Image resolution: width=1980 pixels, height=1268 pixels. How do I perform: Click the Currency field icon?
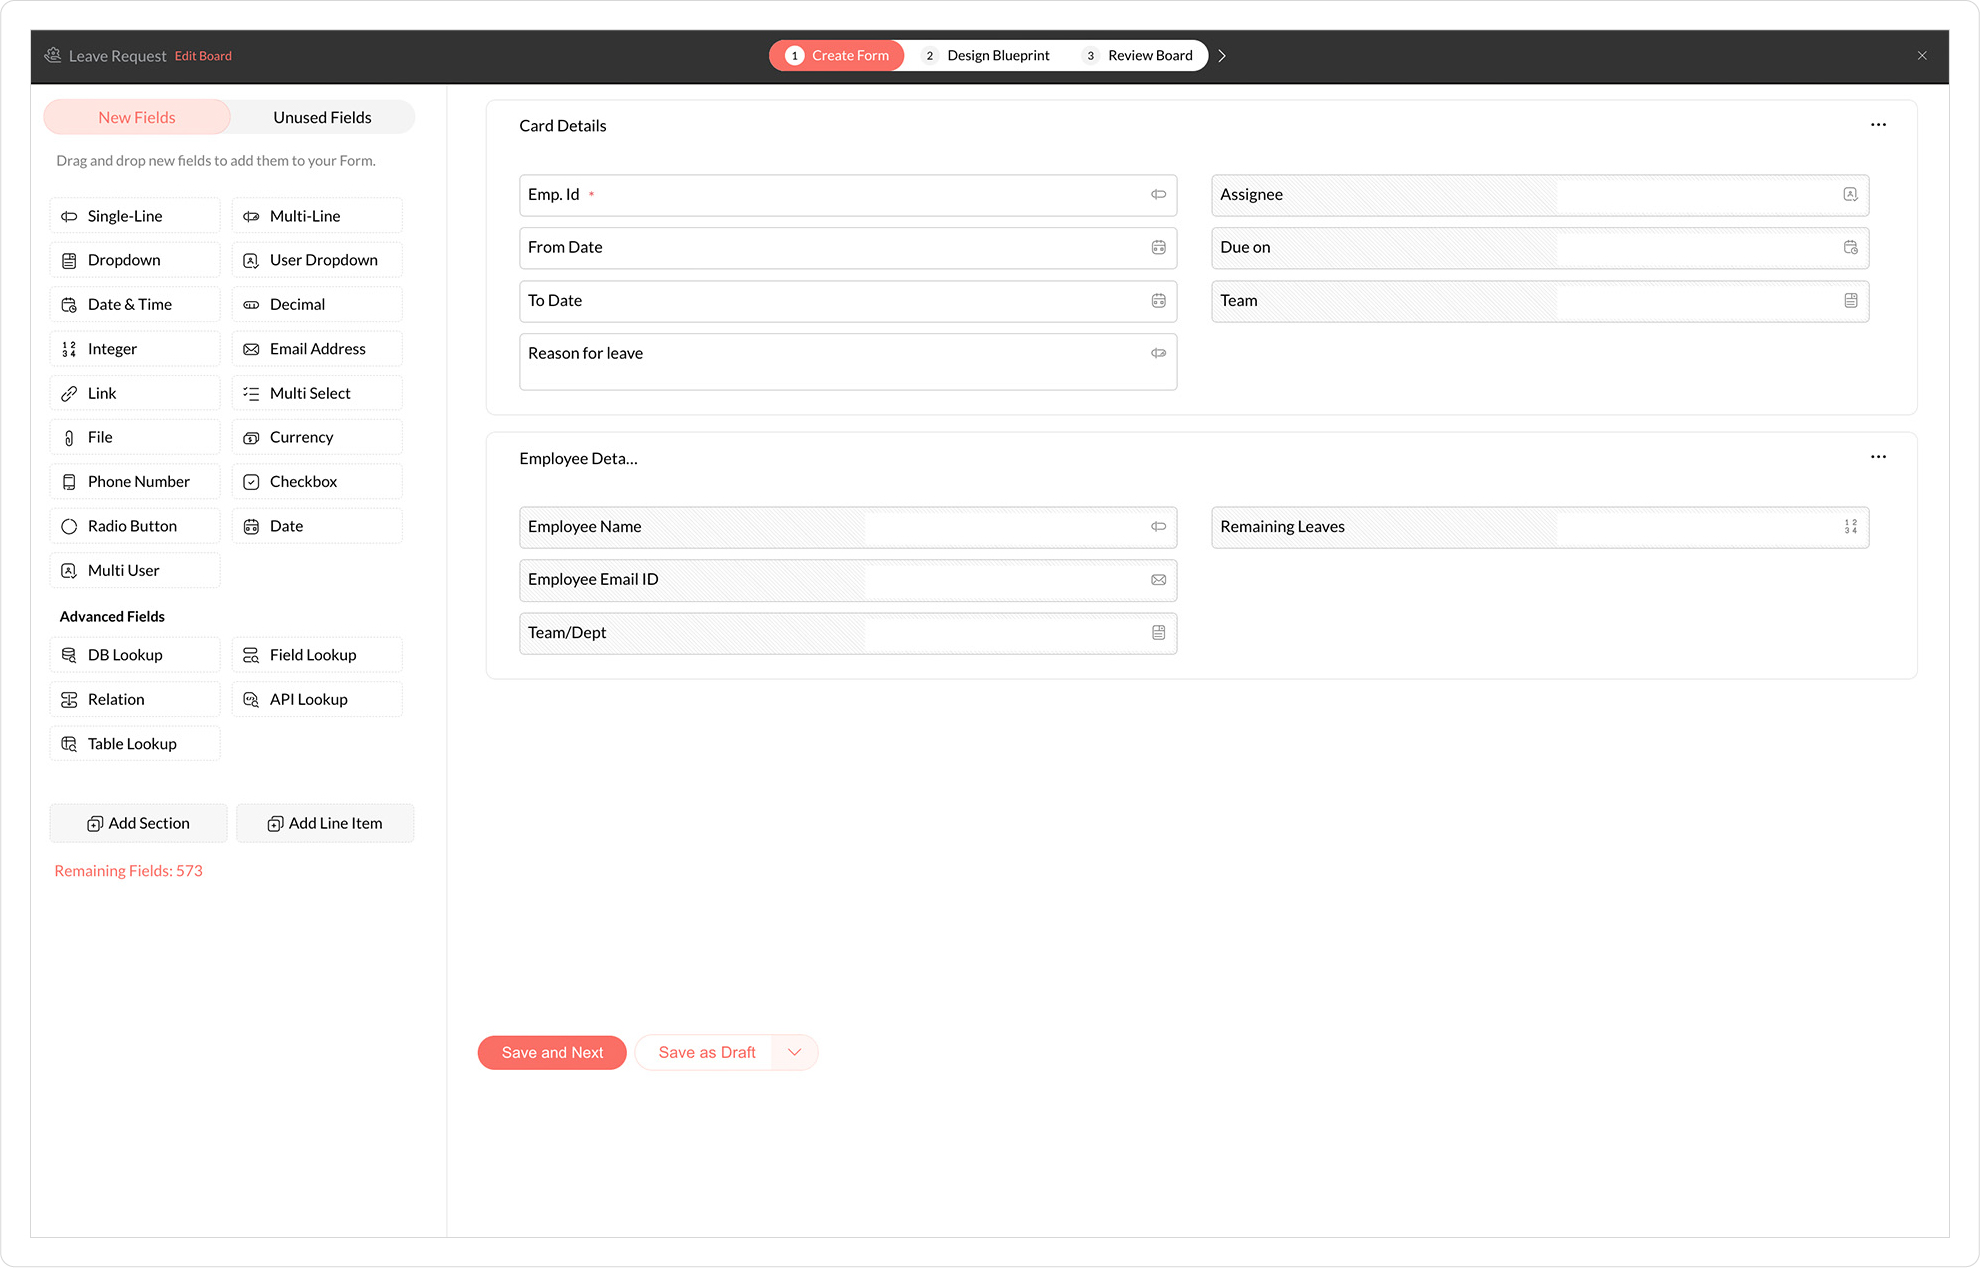251,438
